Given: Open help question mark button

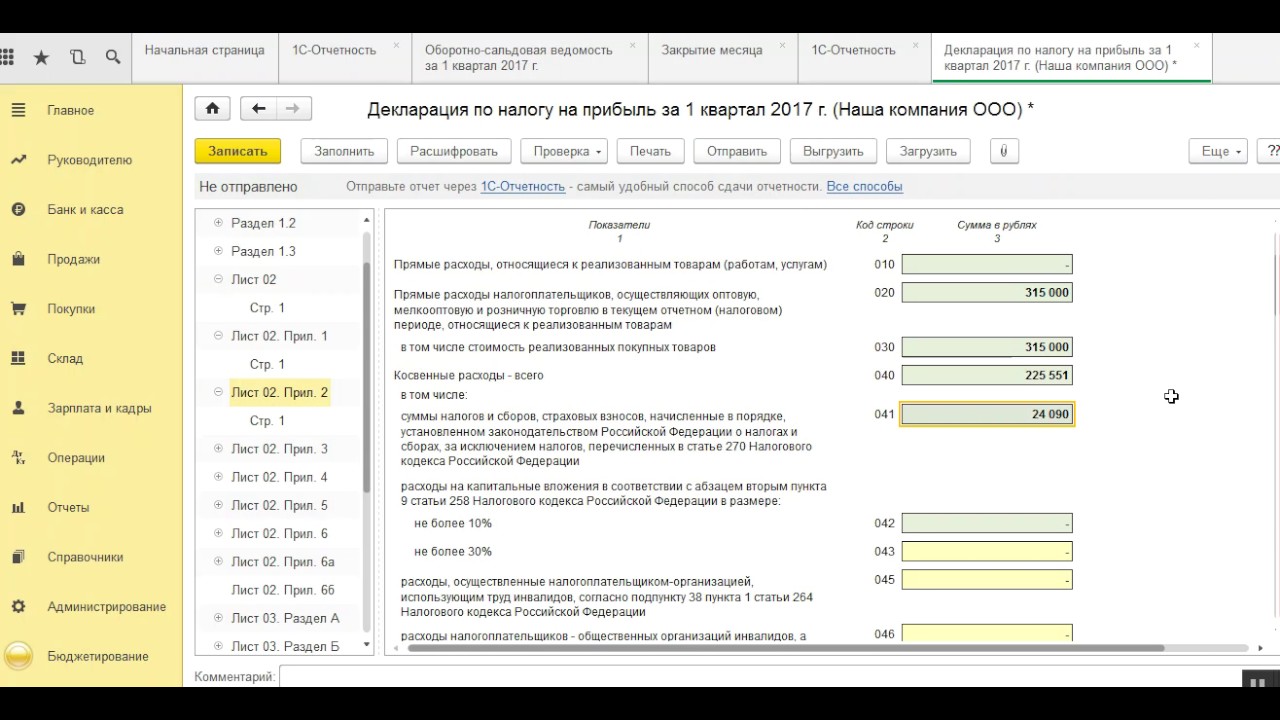Looking at the screenshot, I should pyautogui.click(x=1272, y=151).
